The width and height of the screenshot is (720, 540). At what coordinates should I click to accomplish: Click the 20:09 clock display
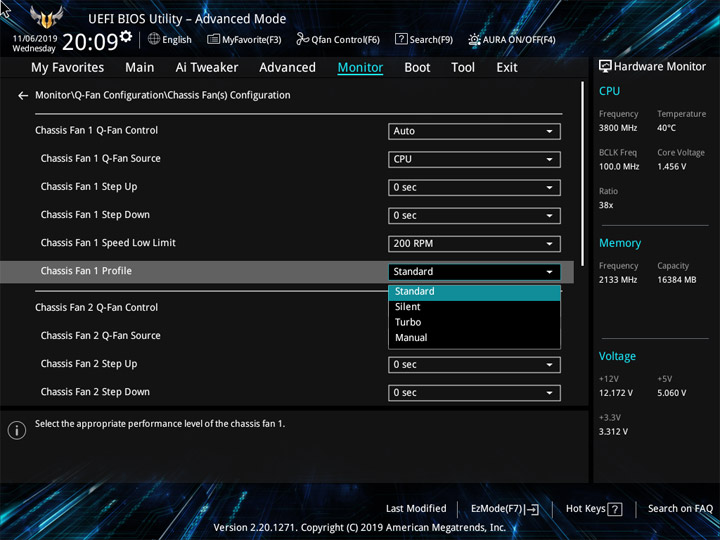tap(90, 42)
